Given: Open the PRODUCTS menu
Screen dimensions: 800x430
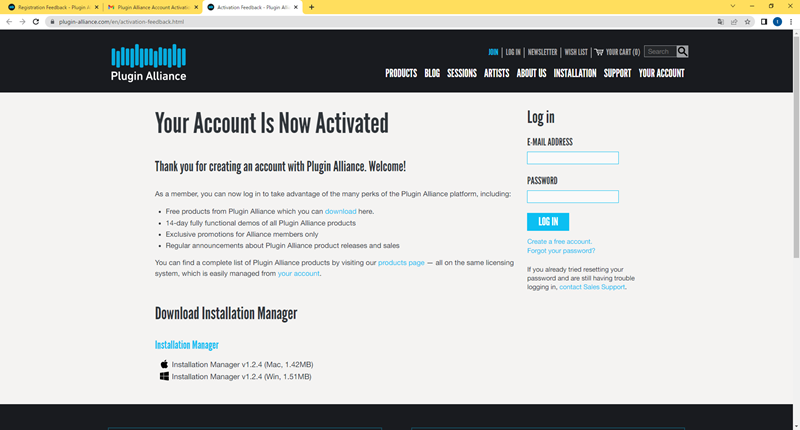Looking at the screenshot, I should (x=401, y=73).
